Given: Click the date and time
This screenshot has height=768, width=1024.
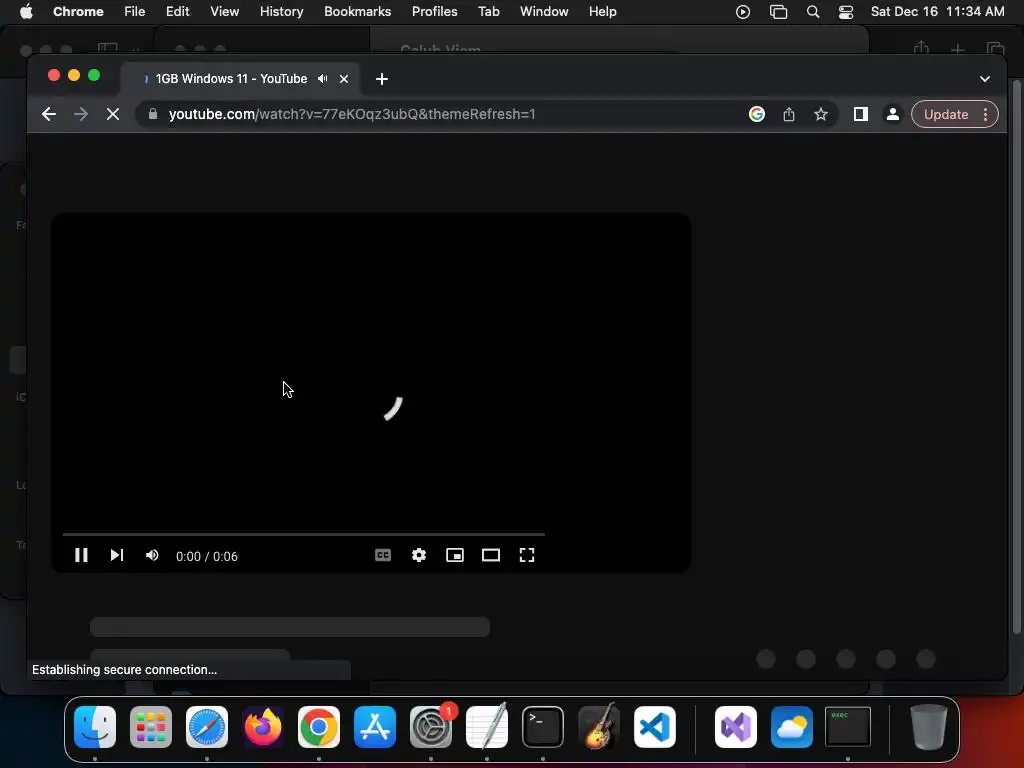Looking at the screenshot, I should pos(937,11).
